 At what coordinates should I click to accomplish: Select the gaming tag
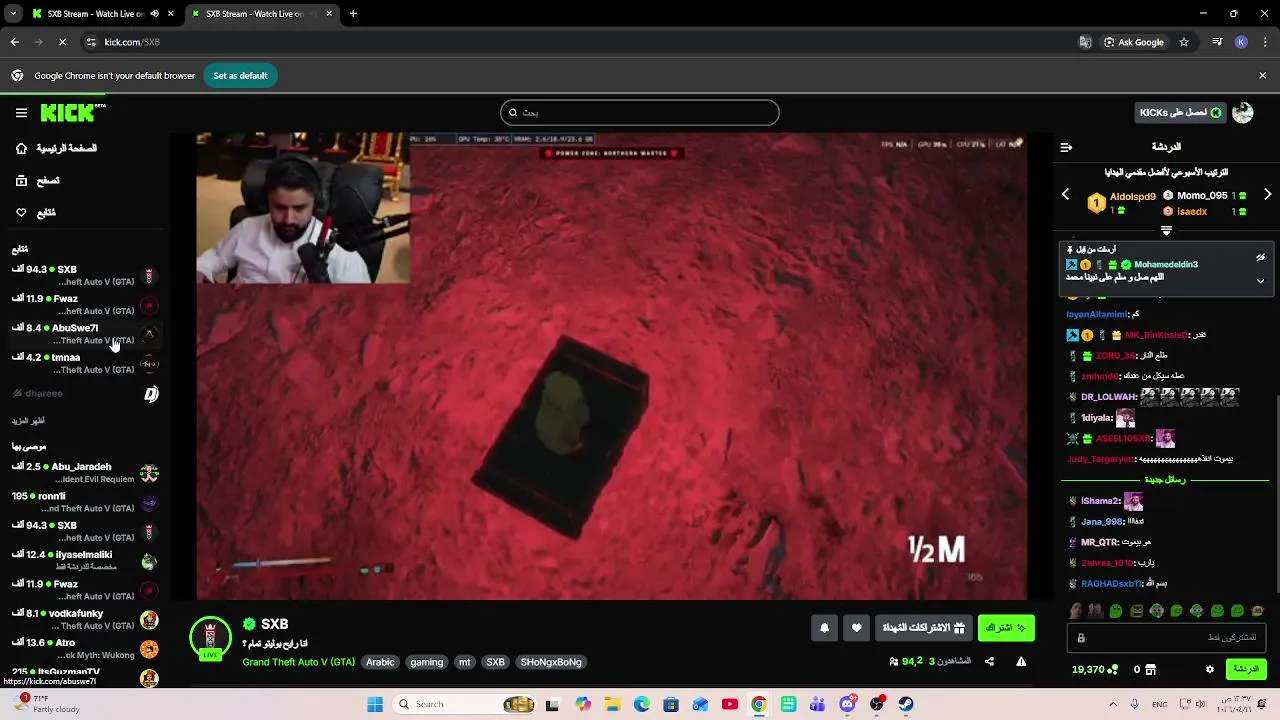[x=426, y=662]
